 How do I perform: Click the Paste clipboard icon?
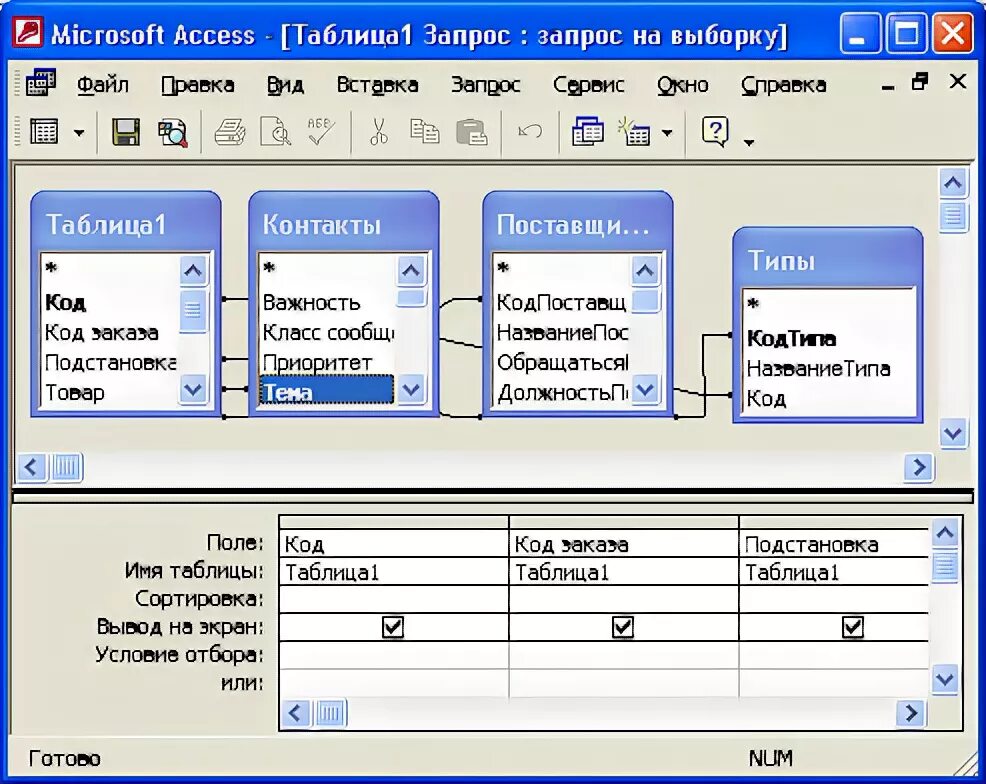point(472,132)
